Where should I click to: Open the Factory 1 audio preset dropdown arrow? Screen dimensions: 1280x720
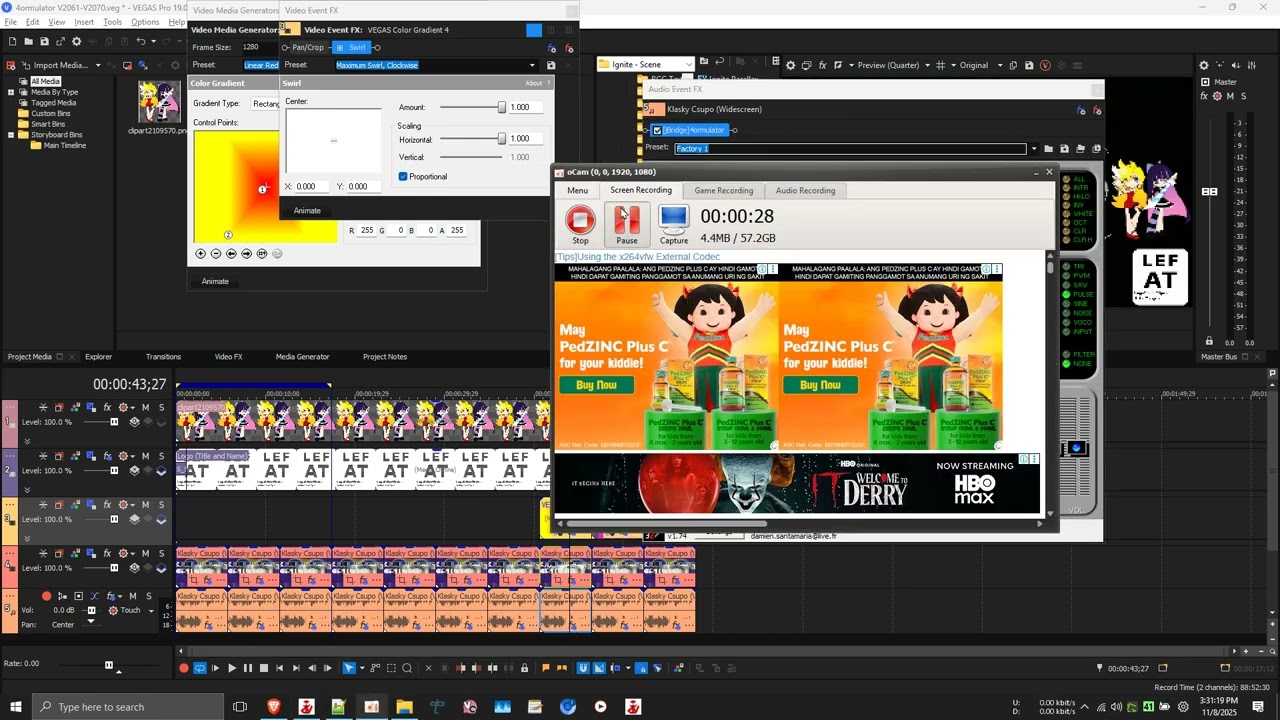click(1034, 149)
